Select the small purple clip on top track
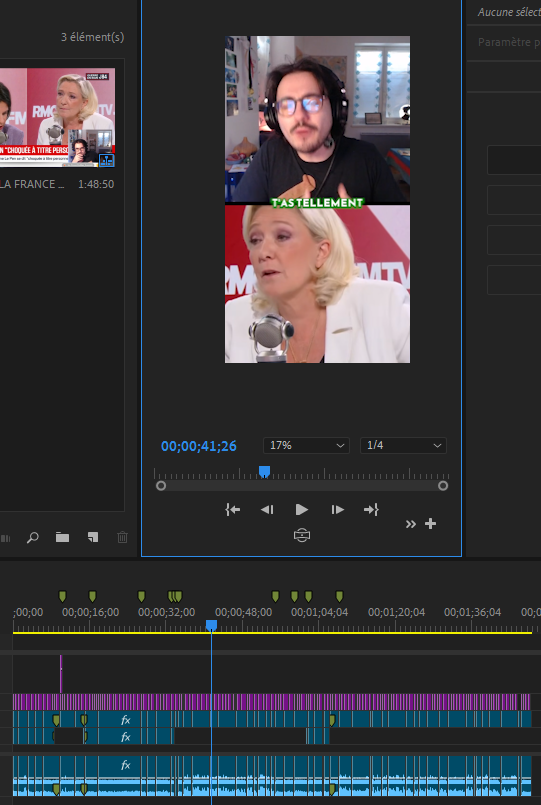The image size is (541, 805). coord(61,673)
